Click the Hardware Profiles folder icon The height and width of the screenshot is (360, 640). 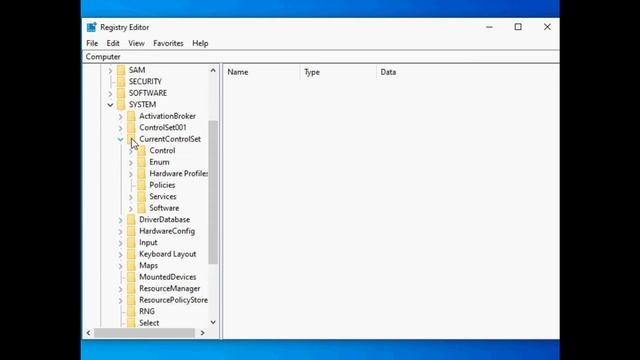click(141, 173)
